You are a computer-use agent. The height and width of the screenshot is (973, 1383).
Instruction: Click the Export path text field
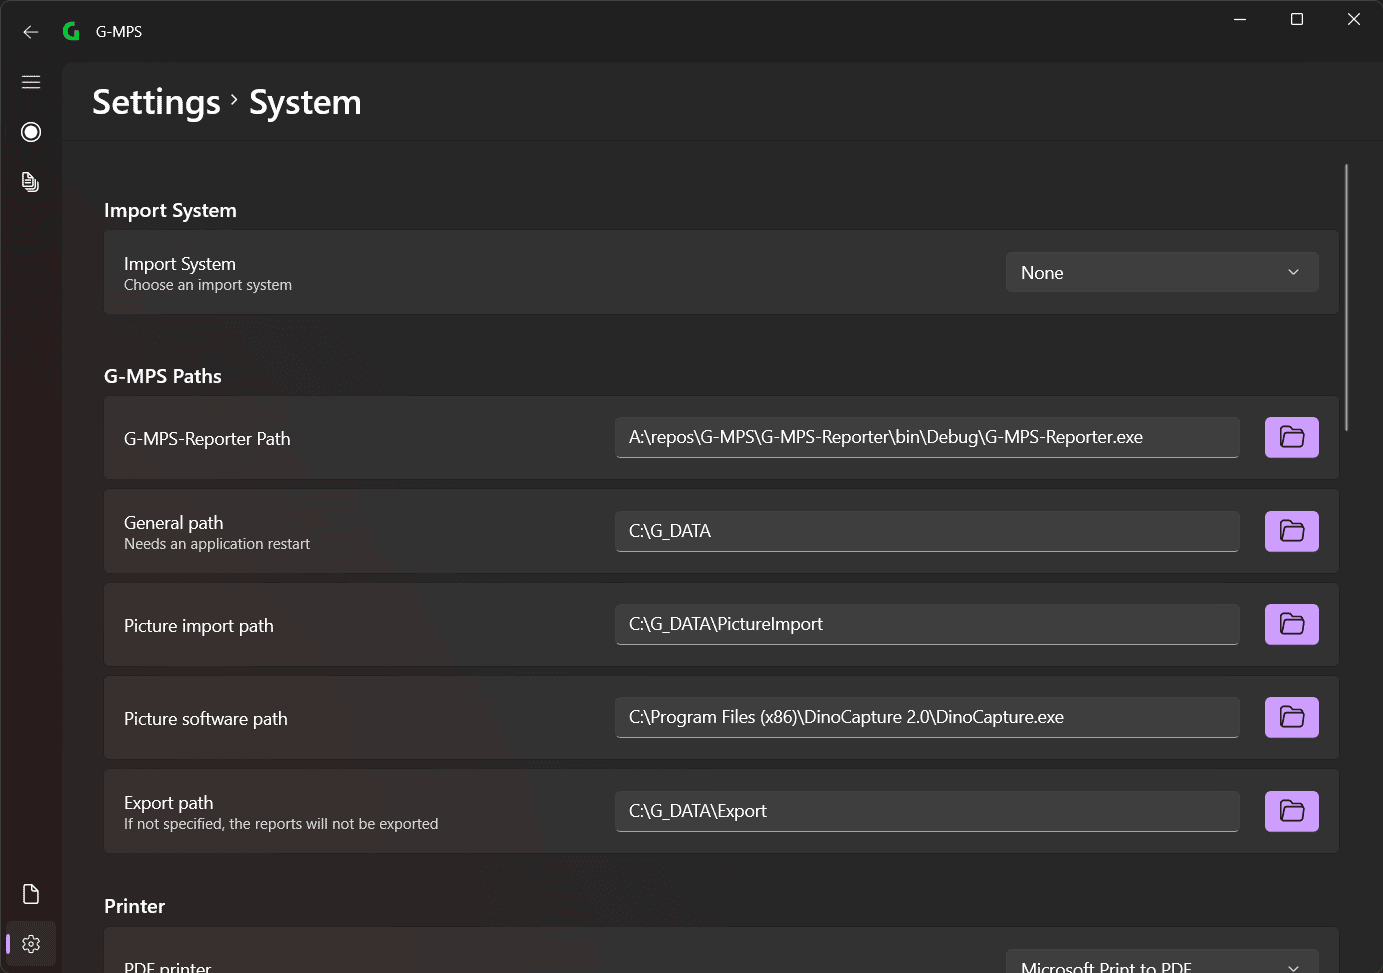[x=927, y=811]
